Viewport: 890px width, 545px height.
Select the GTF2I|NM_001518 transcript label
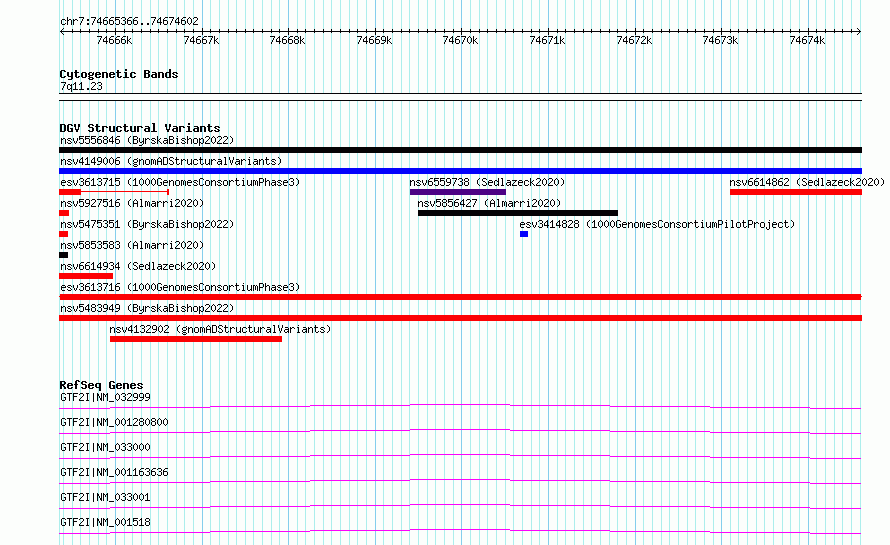pyautogui.click(x=105, y=522)
